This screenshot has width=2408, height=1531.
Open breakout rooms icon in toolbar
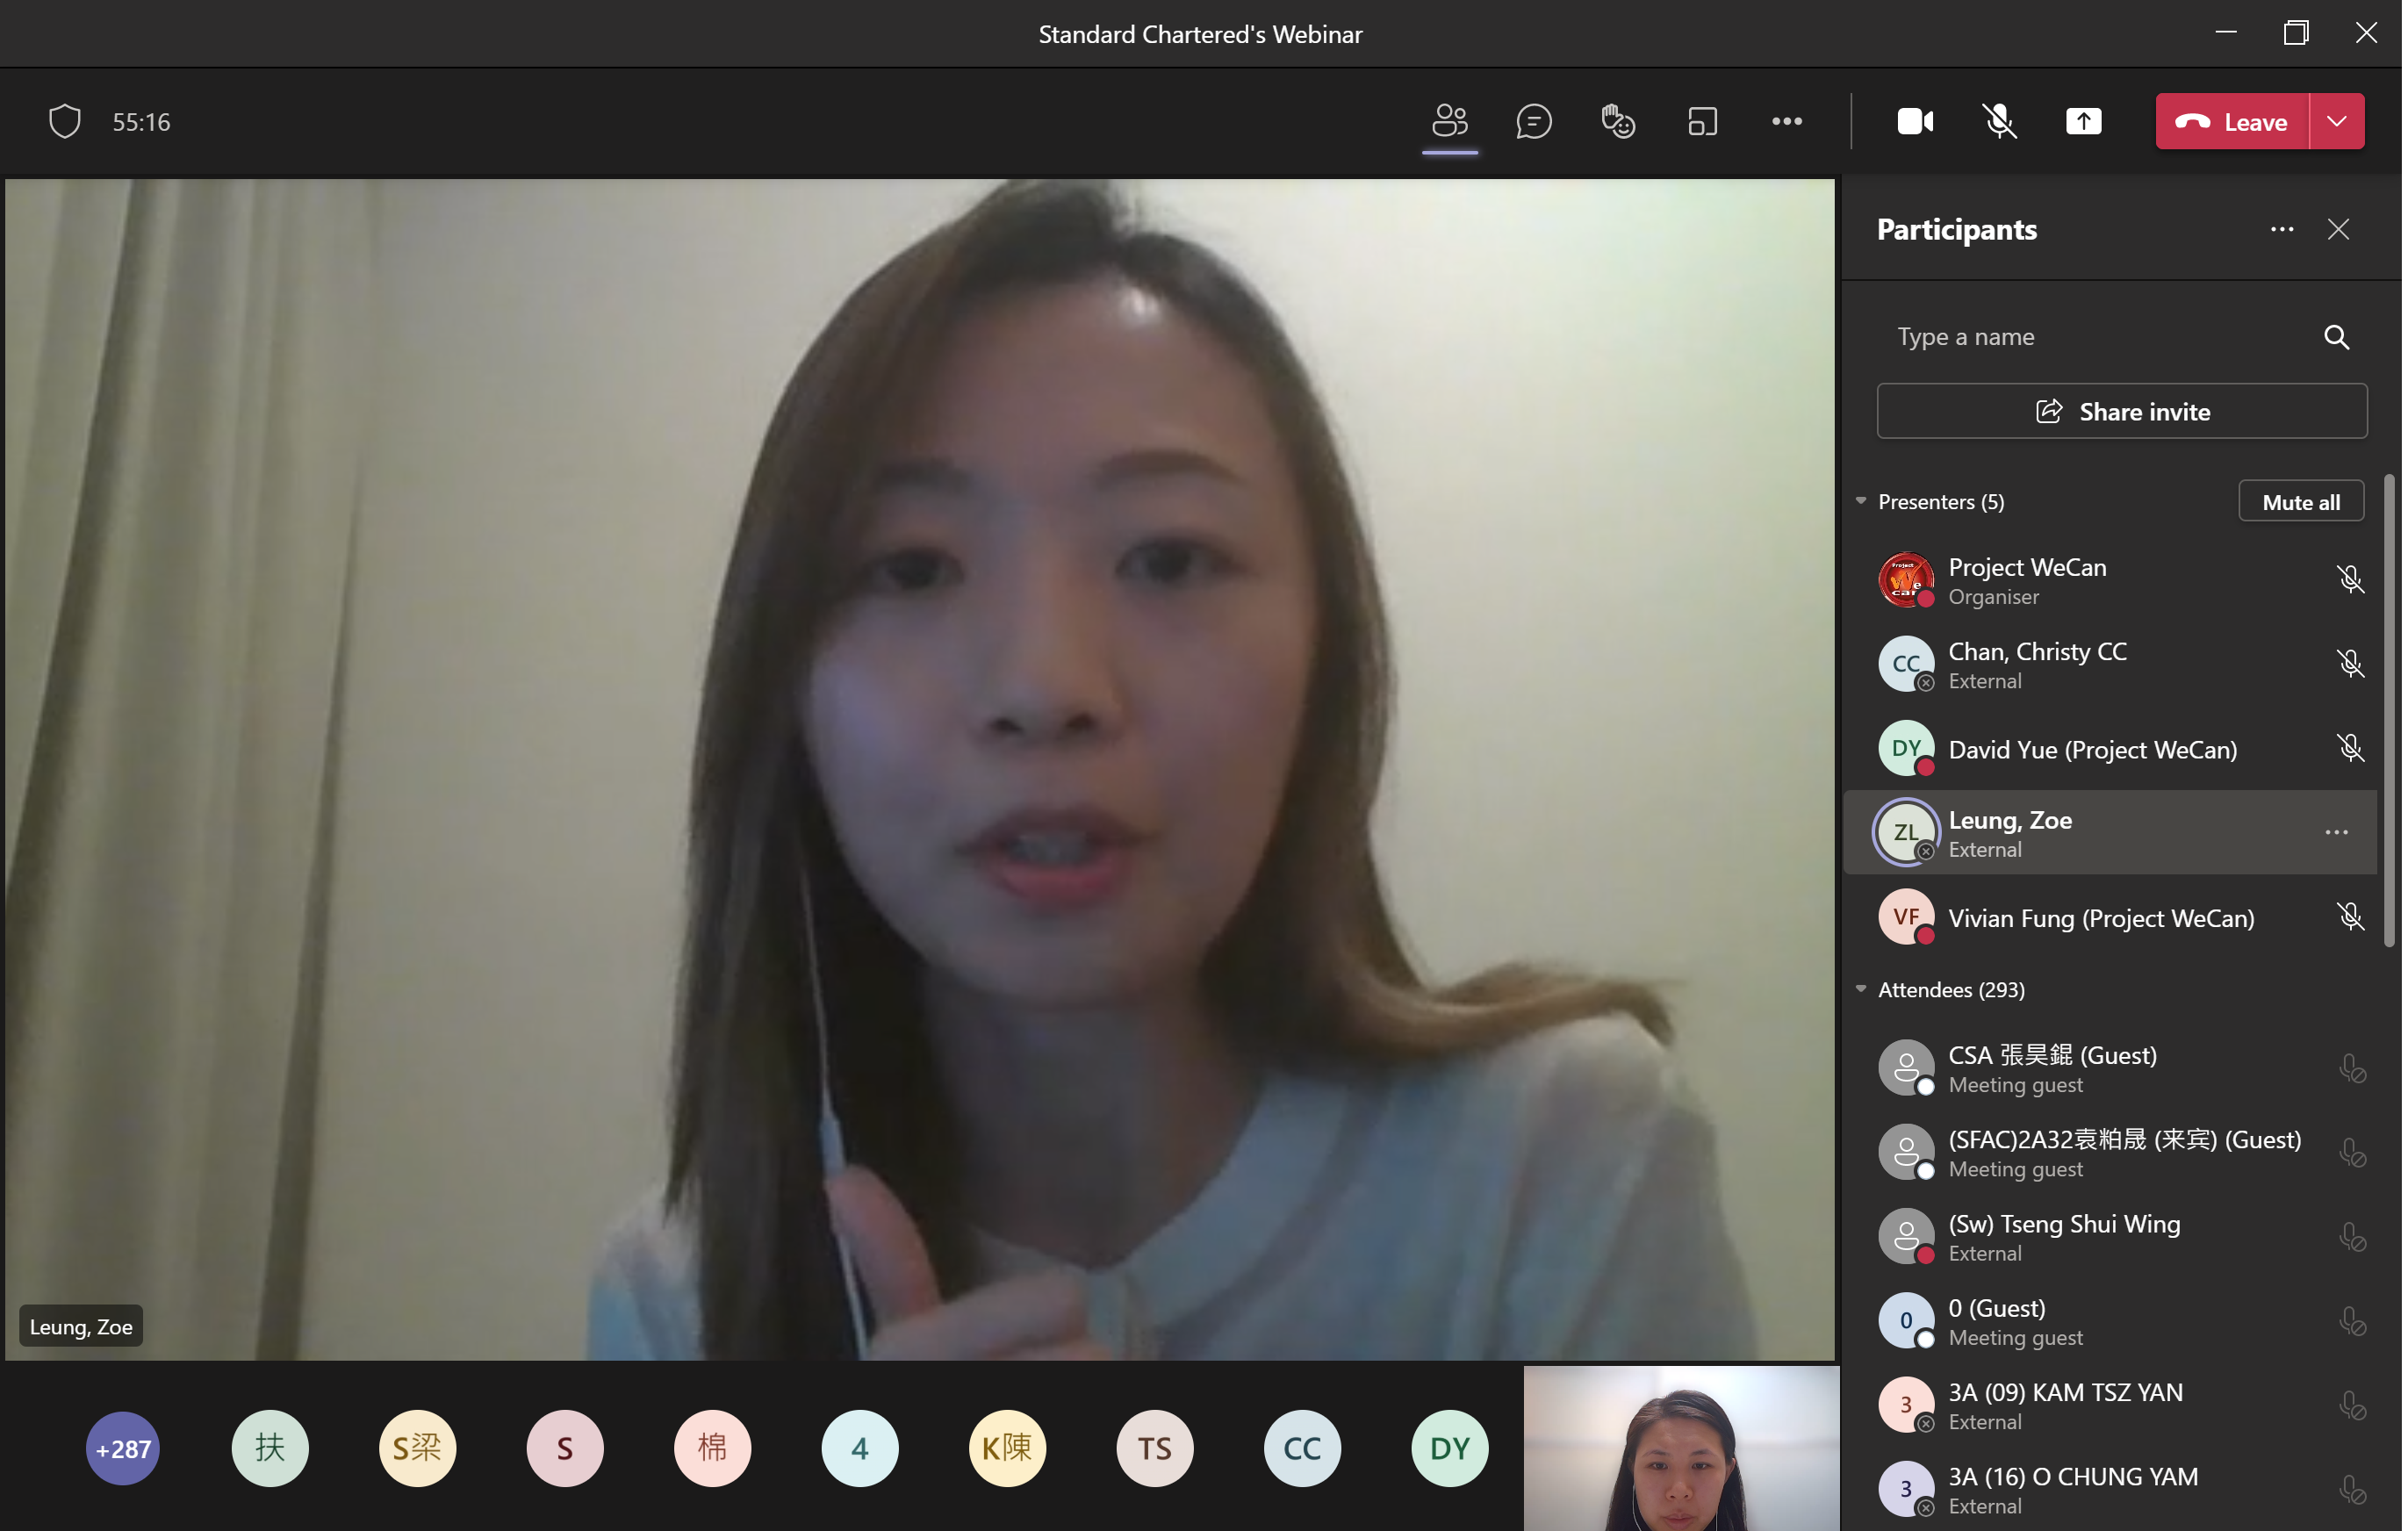tap(1702, 121)
